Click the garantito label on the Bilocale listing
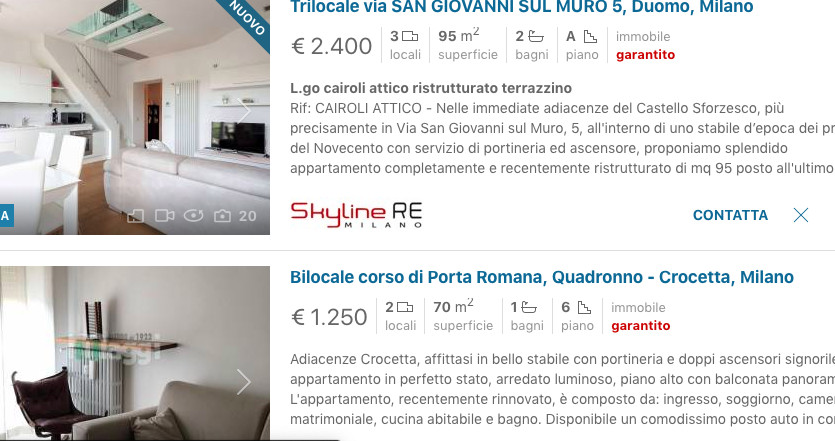The width and height of the screenshot is (835, 441). click(x=641, y=325)
